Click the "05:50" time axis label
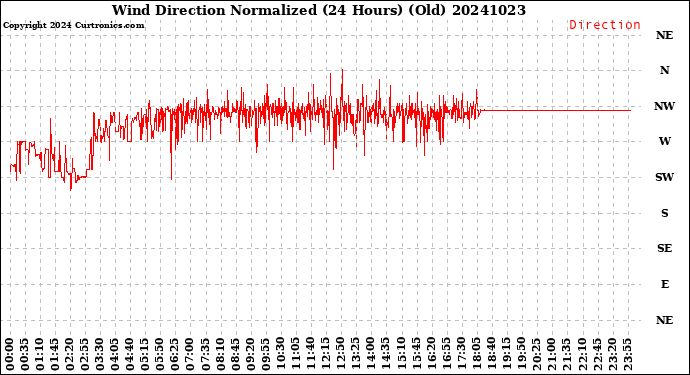Screen dimensions: 690x375 point(160,355)
